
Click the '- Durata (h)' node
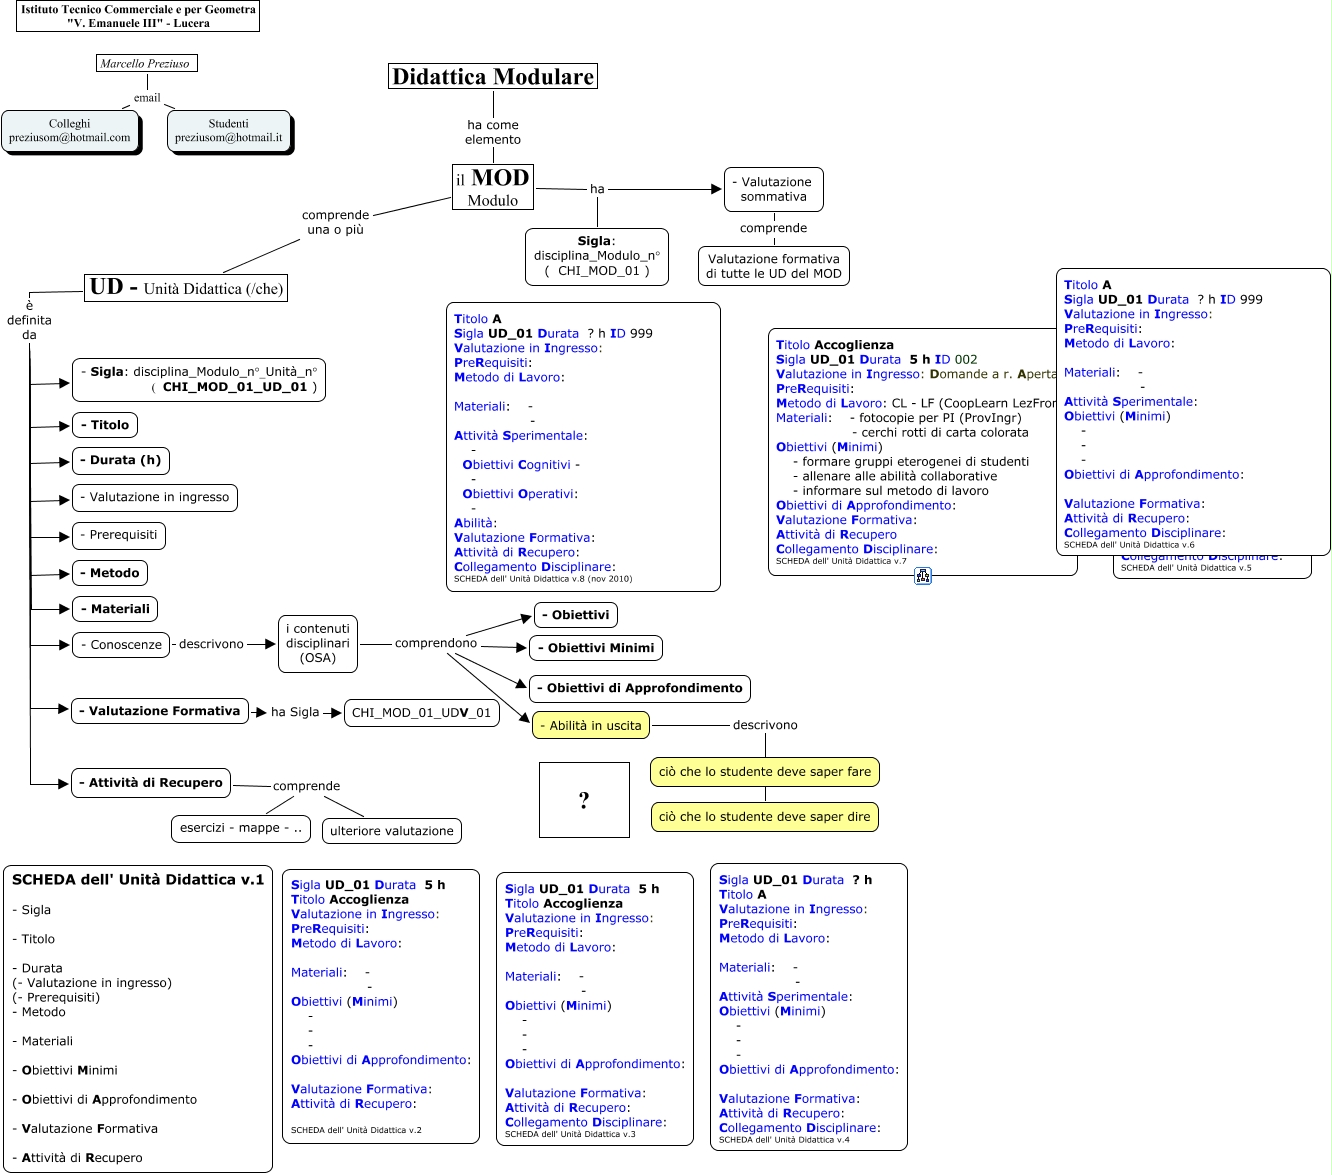[120, 460]
